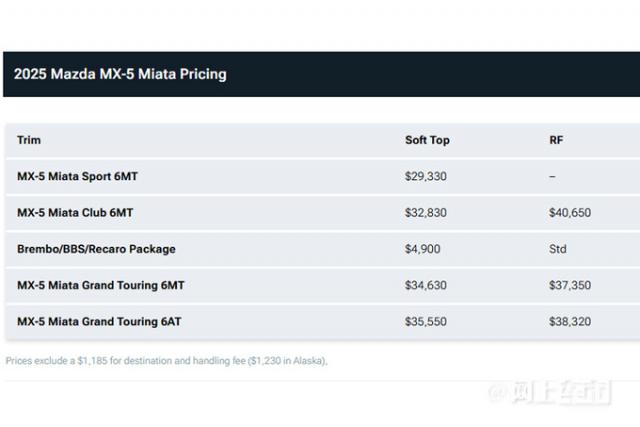Select the $40,650 RF price

tap(570, 213)
